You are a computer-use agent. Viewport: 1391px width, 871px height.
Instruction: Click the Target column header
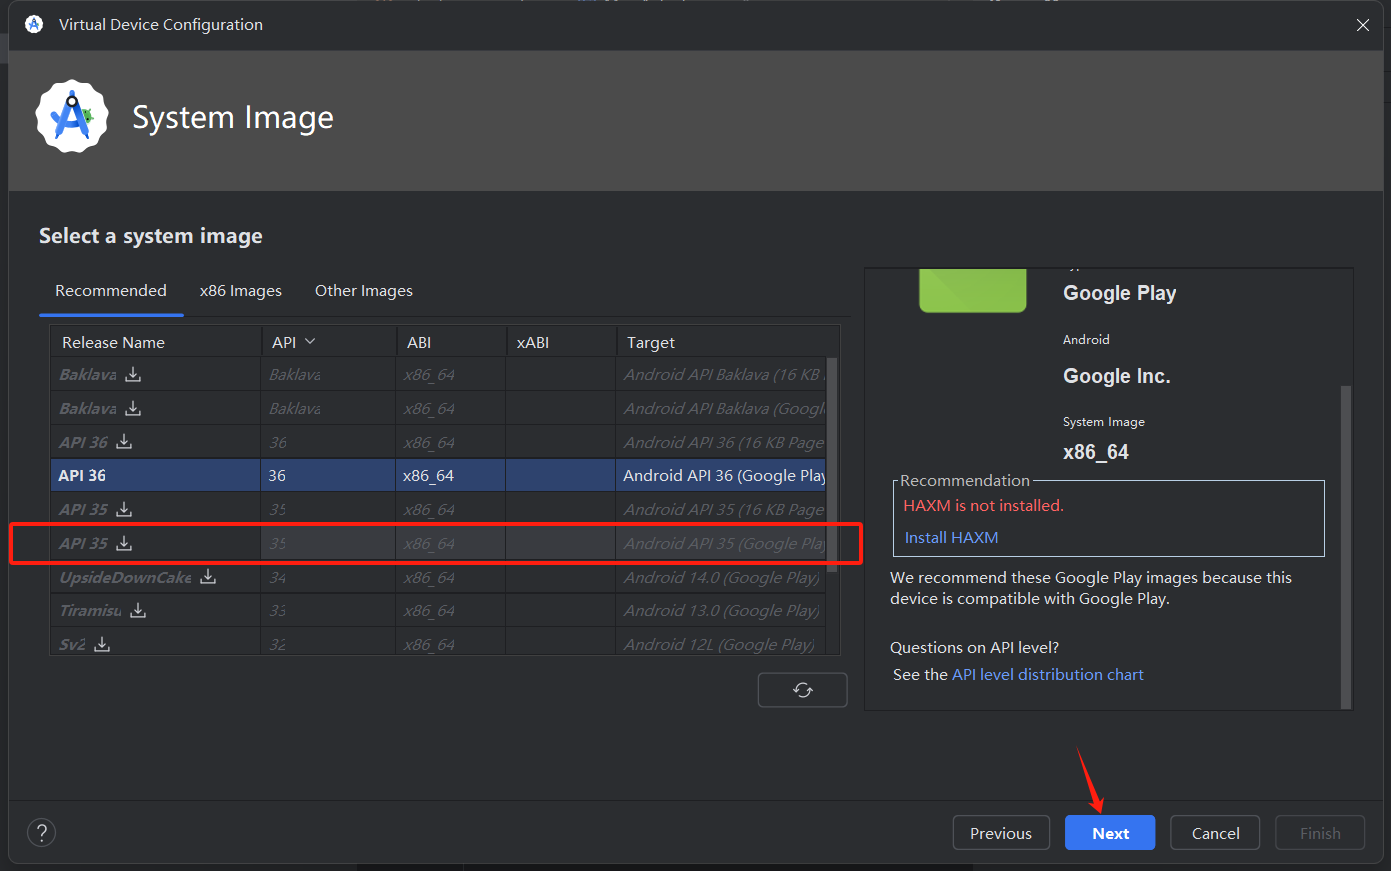(x=727, y=342)
